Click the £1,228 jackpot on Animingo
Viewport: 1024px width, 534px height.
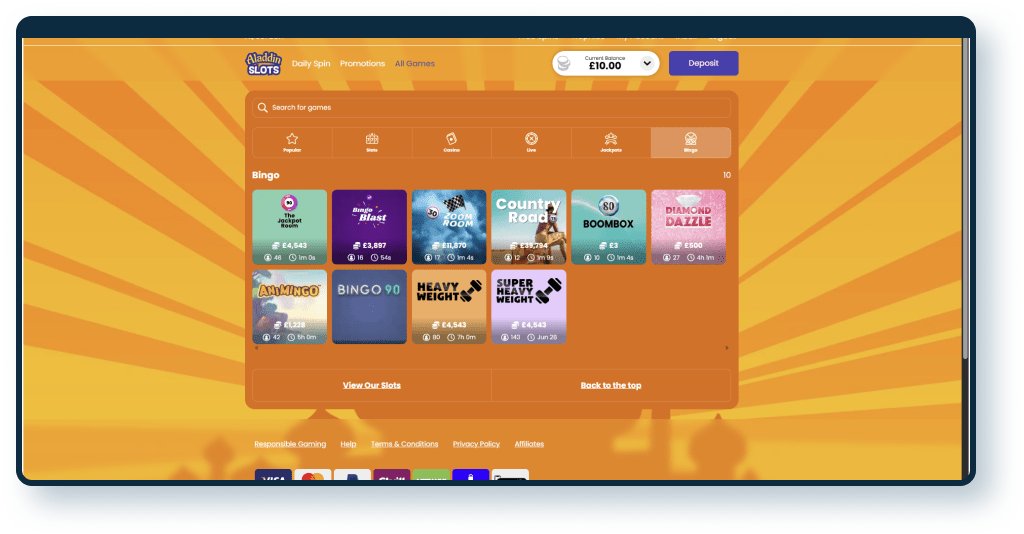295,324
